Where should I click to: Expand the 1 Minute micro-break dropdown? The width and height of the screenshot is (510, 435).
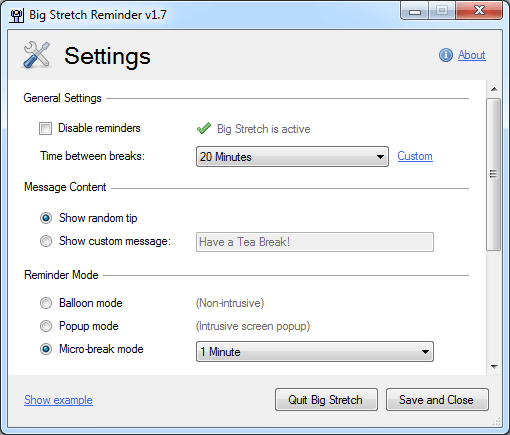pos(315,351)
